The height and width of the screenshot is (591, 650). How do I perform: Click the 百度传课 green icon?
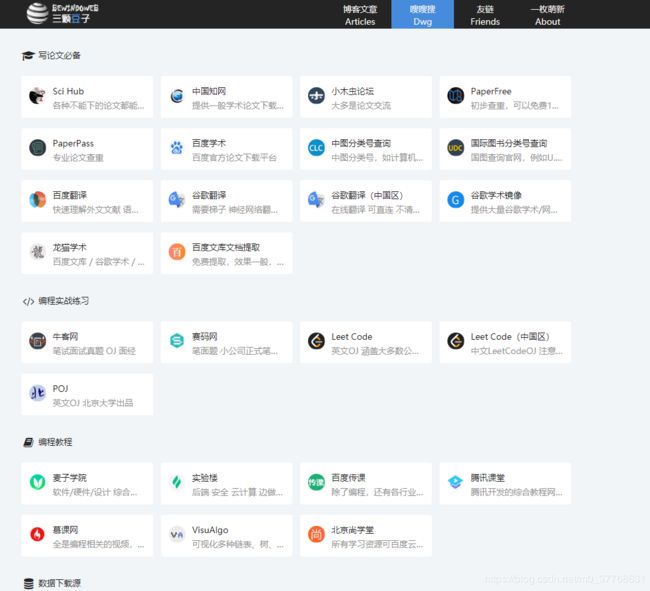tap(316, 482)
